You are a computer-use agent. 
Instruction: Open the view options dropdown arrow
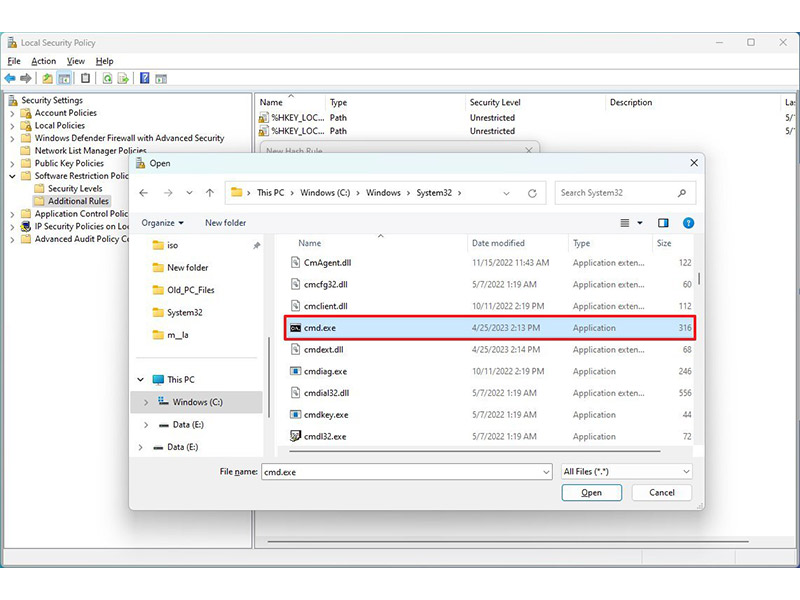click(x=640, y=223)
